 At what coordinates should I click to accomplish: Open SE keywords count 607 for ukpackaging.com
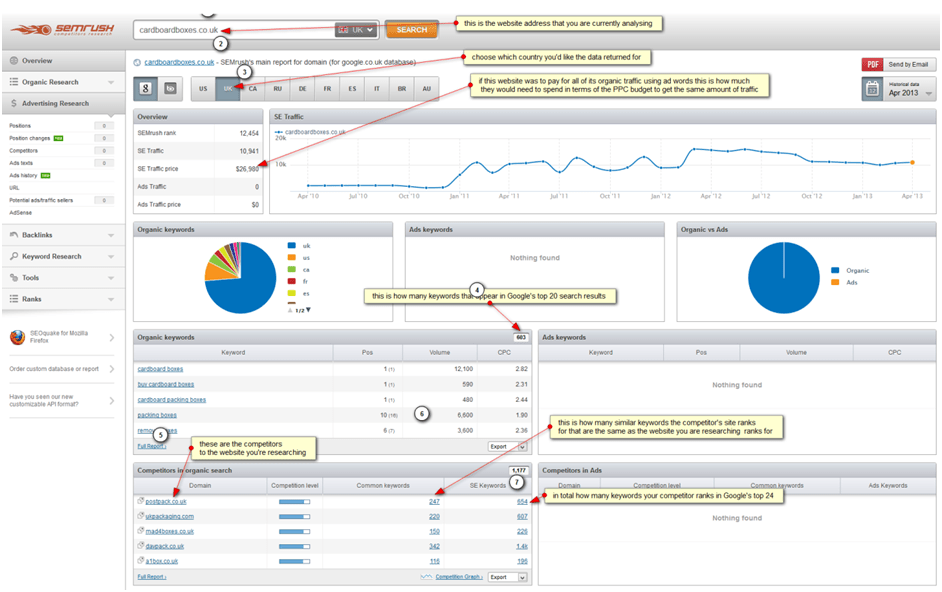(522, 516)
